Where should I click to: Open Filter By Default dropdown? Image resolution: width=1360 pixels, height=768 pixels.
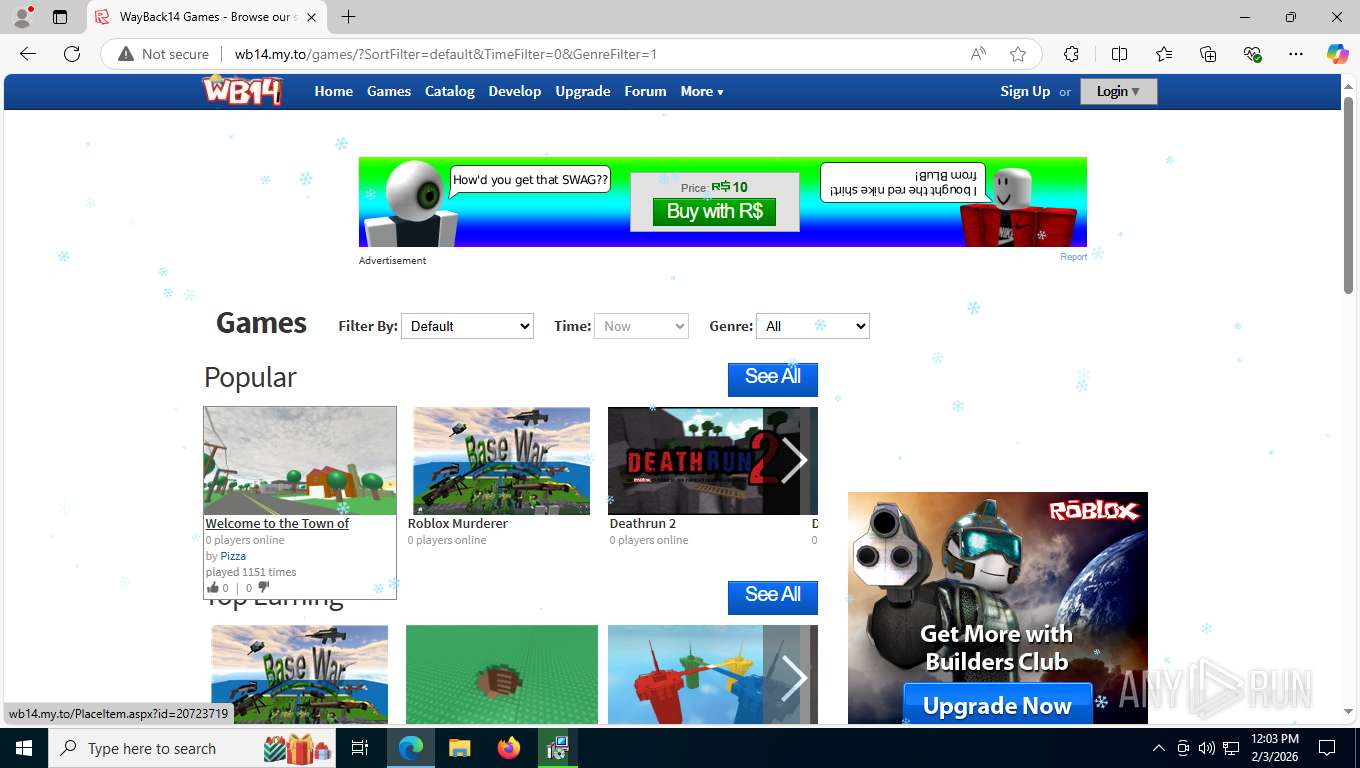tap(467, 326)
